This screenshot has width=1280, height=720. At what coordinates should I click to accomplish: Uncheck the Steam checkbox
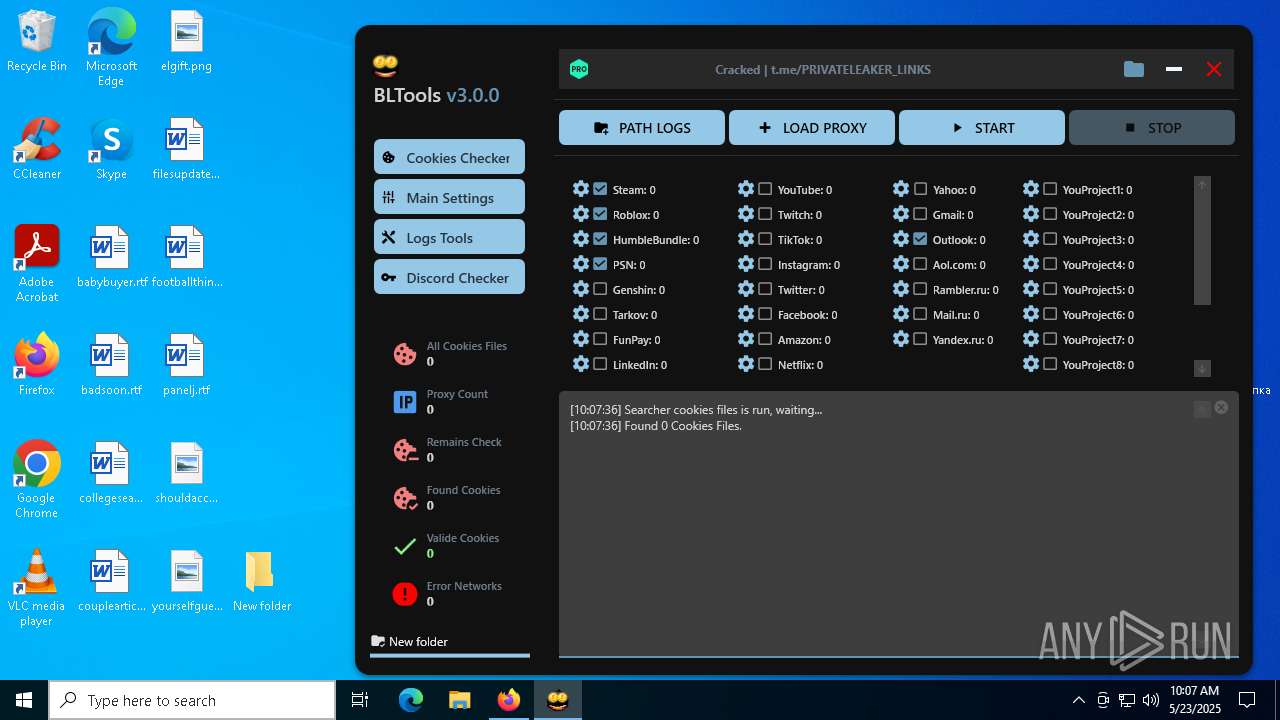600,189
